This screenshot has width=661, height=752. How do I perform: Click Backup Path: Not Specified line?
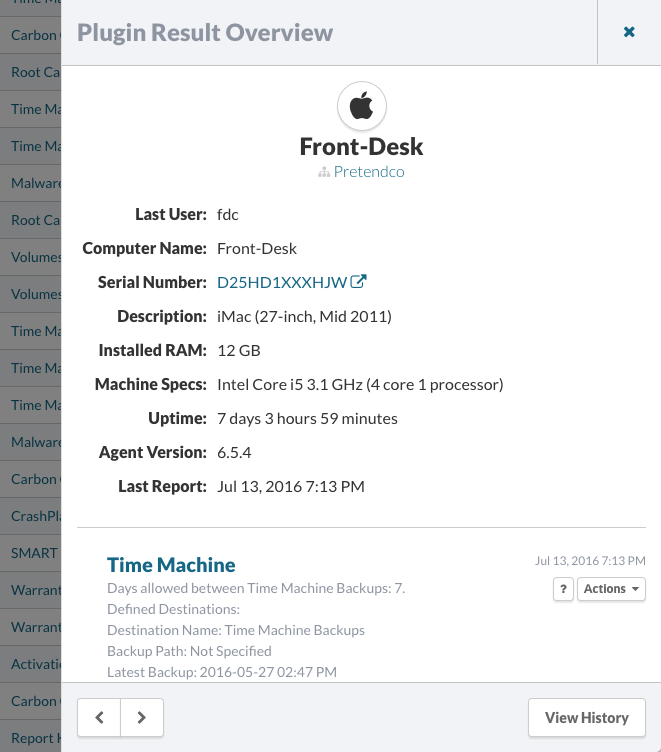pyautogui.click(x=189, y=651)
